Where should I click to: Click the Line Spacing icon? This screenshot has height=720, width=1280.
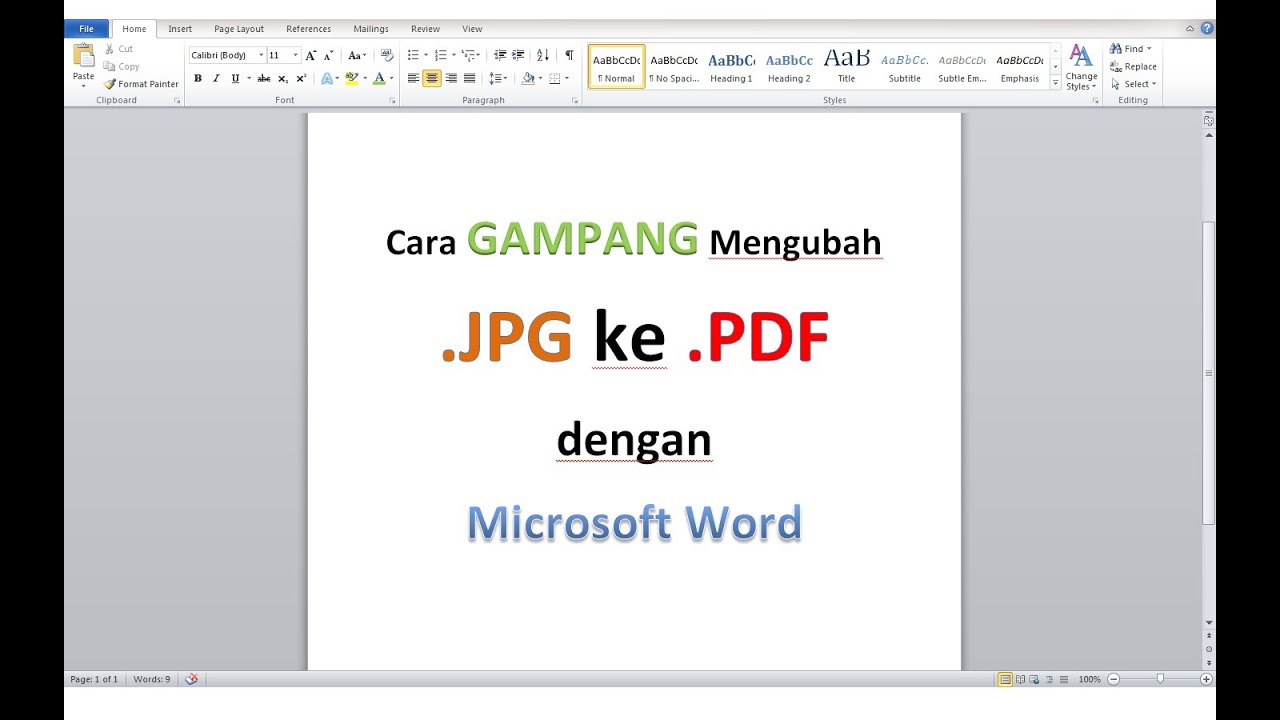pyautogui.click(x=497, y=78)
